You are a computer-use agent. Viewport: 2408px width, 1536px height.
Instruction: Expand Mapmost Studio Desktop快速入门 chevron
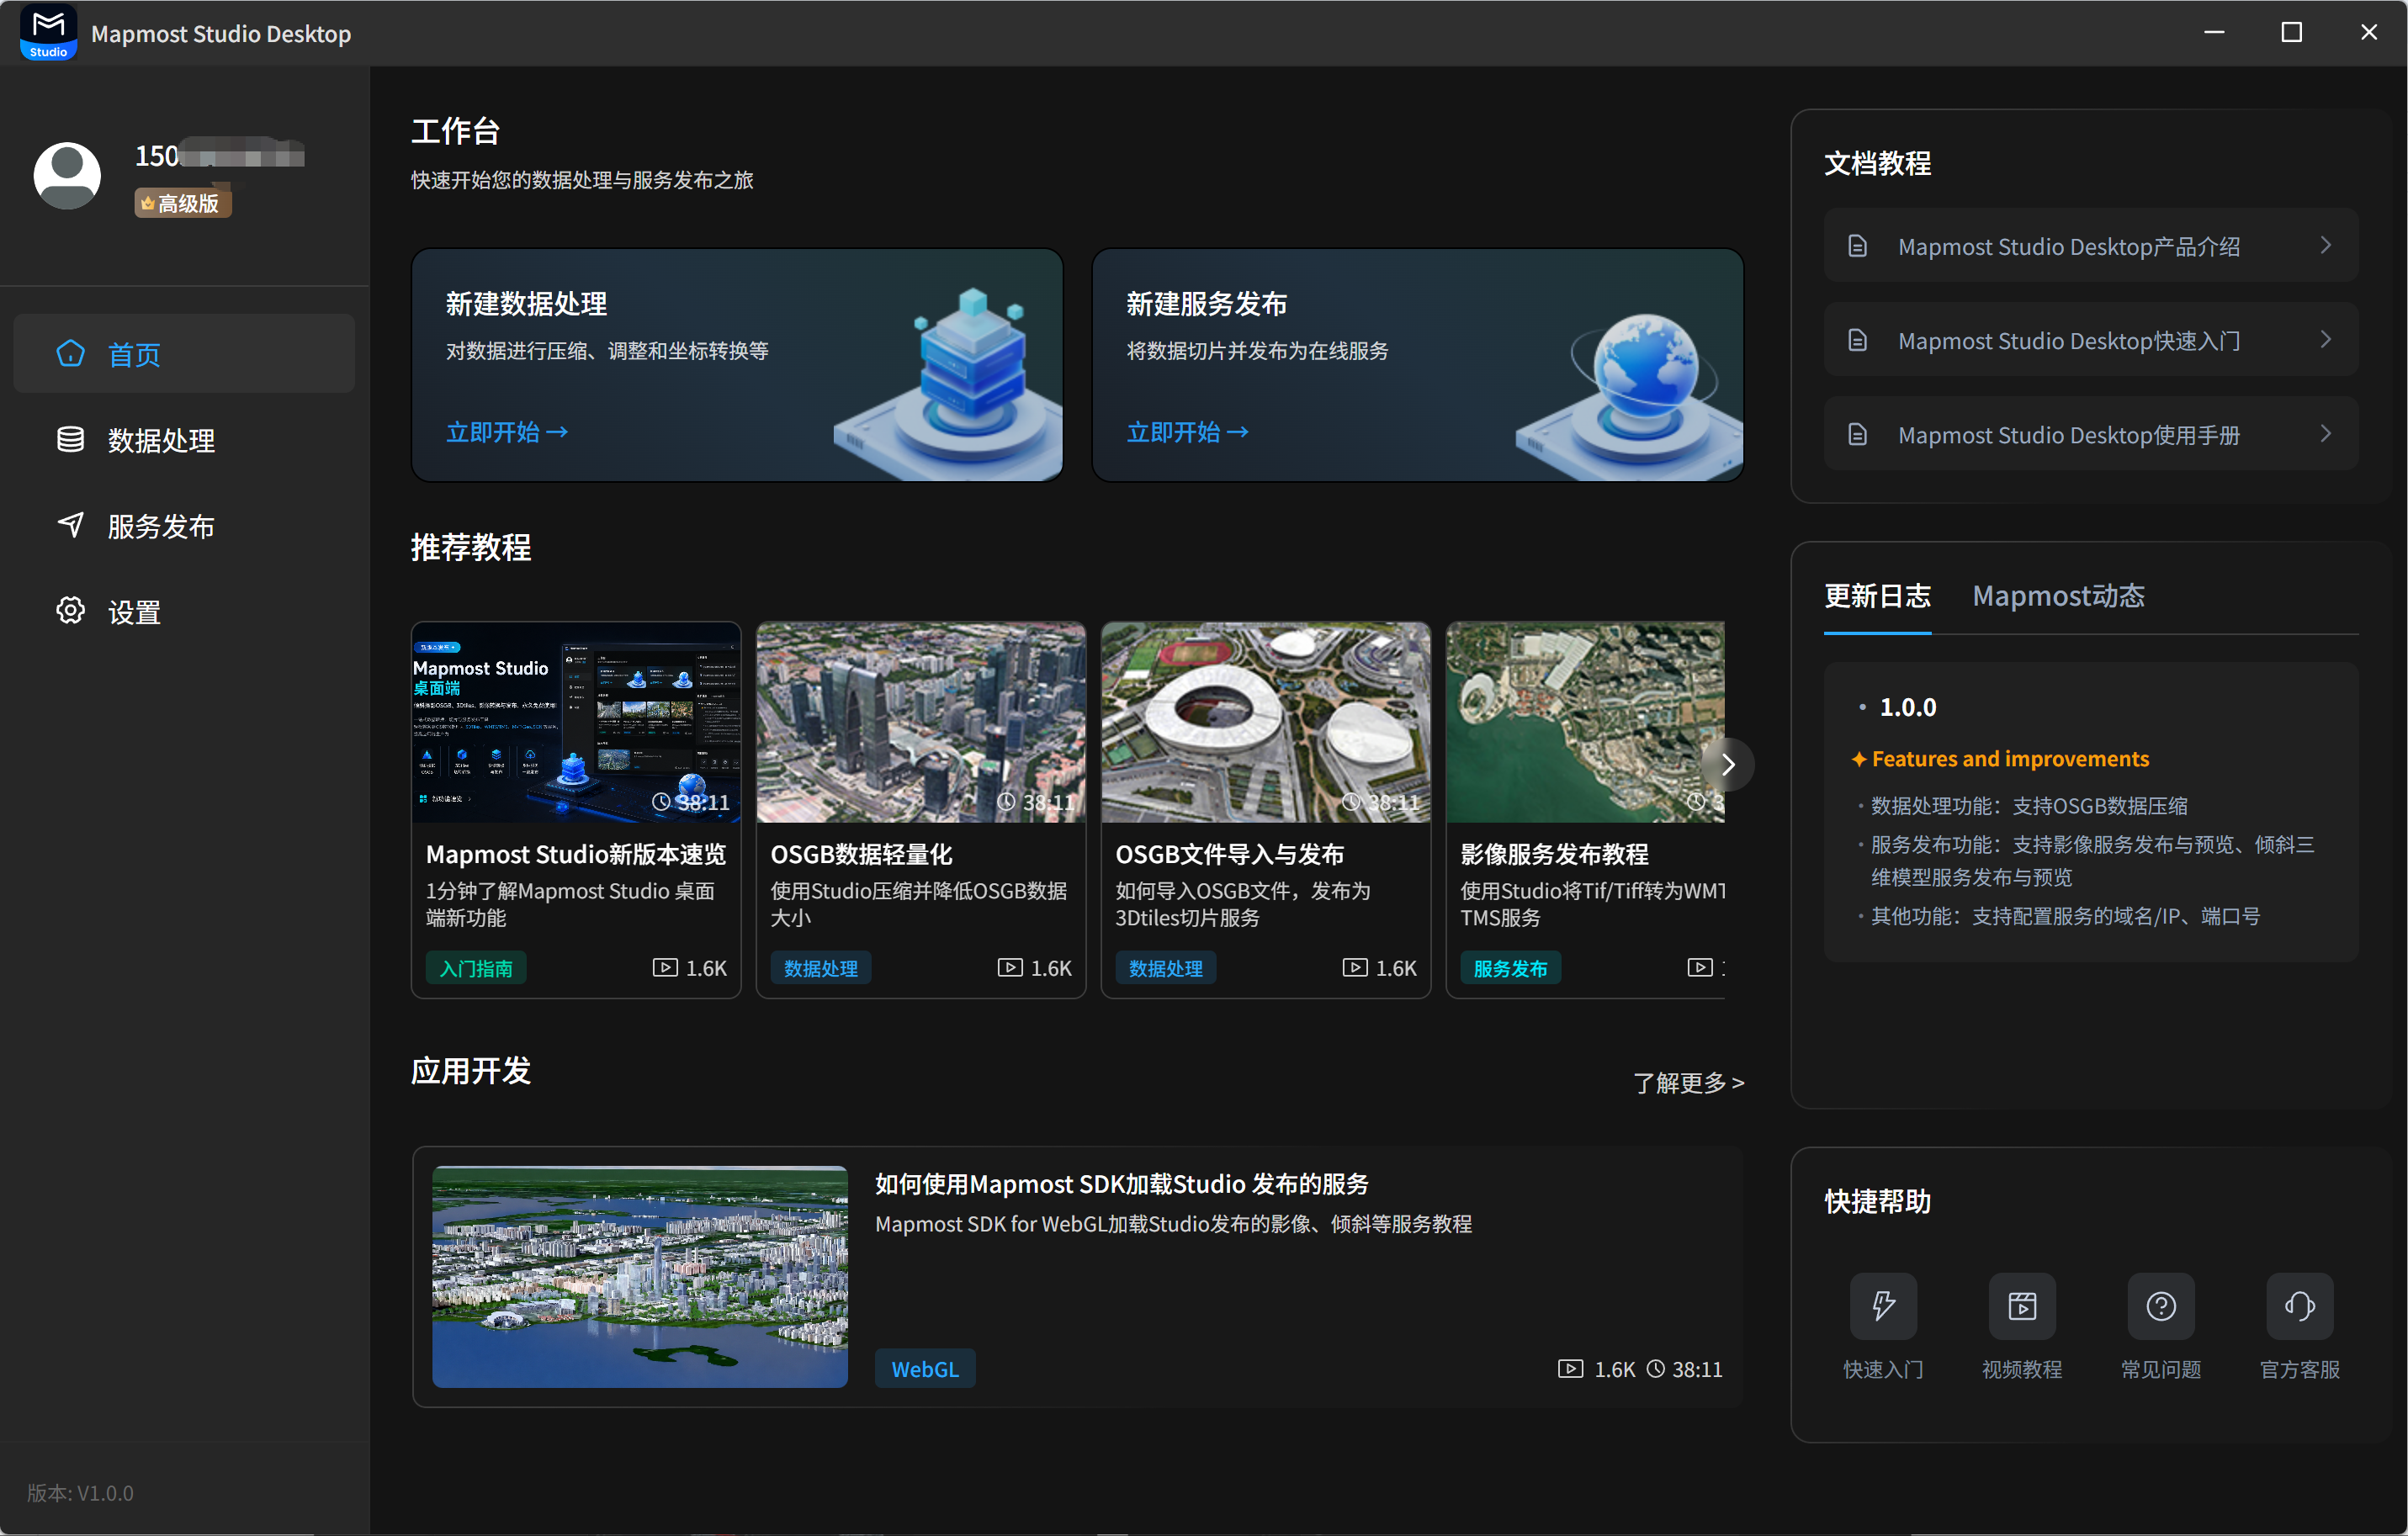click(x=2326, y=340)
